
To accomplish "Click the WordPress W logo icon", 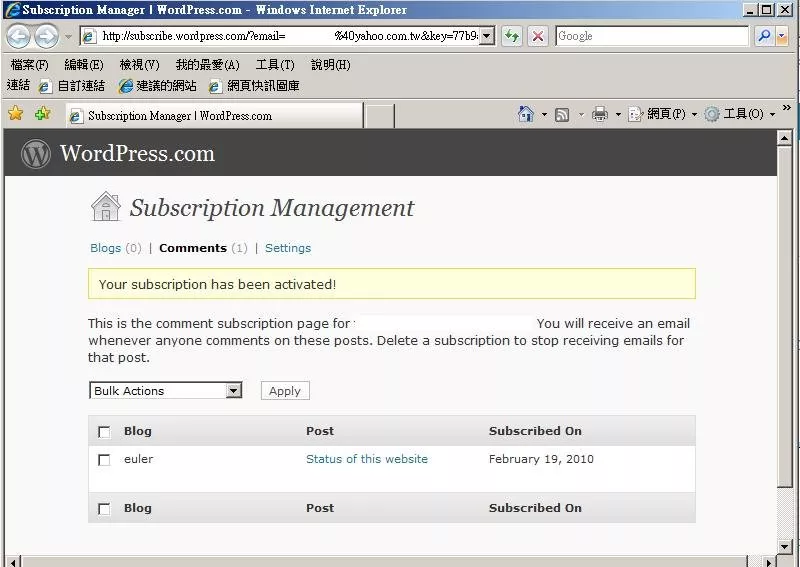I will coord(36,154).
